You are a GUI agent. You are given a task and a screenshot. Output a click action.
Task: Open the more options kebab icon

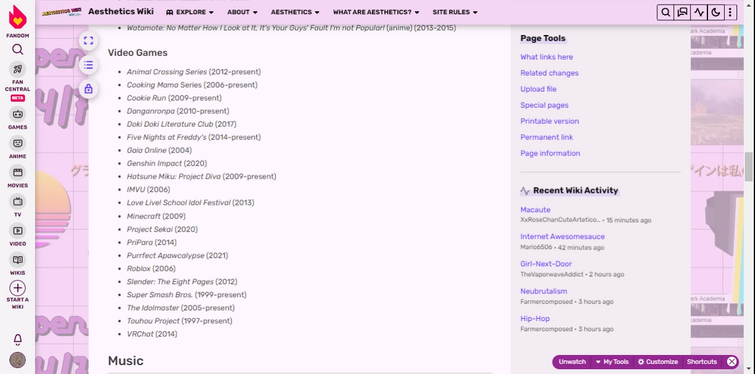tap(730, 13)
